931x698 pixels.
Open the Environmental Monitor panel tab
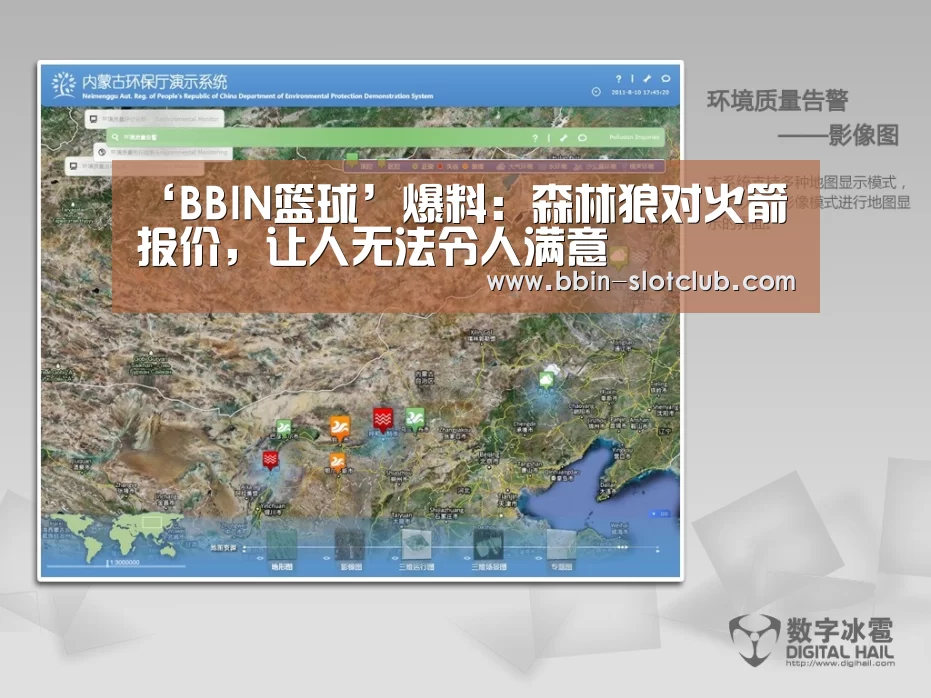coord(154,119)
